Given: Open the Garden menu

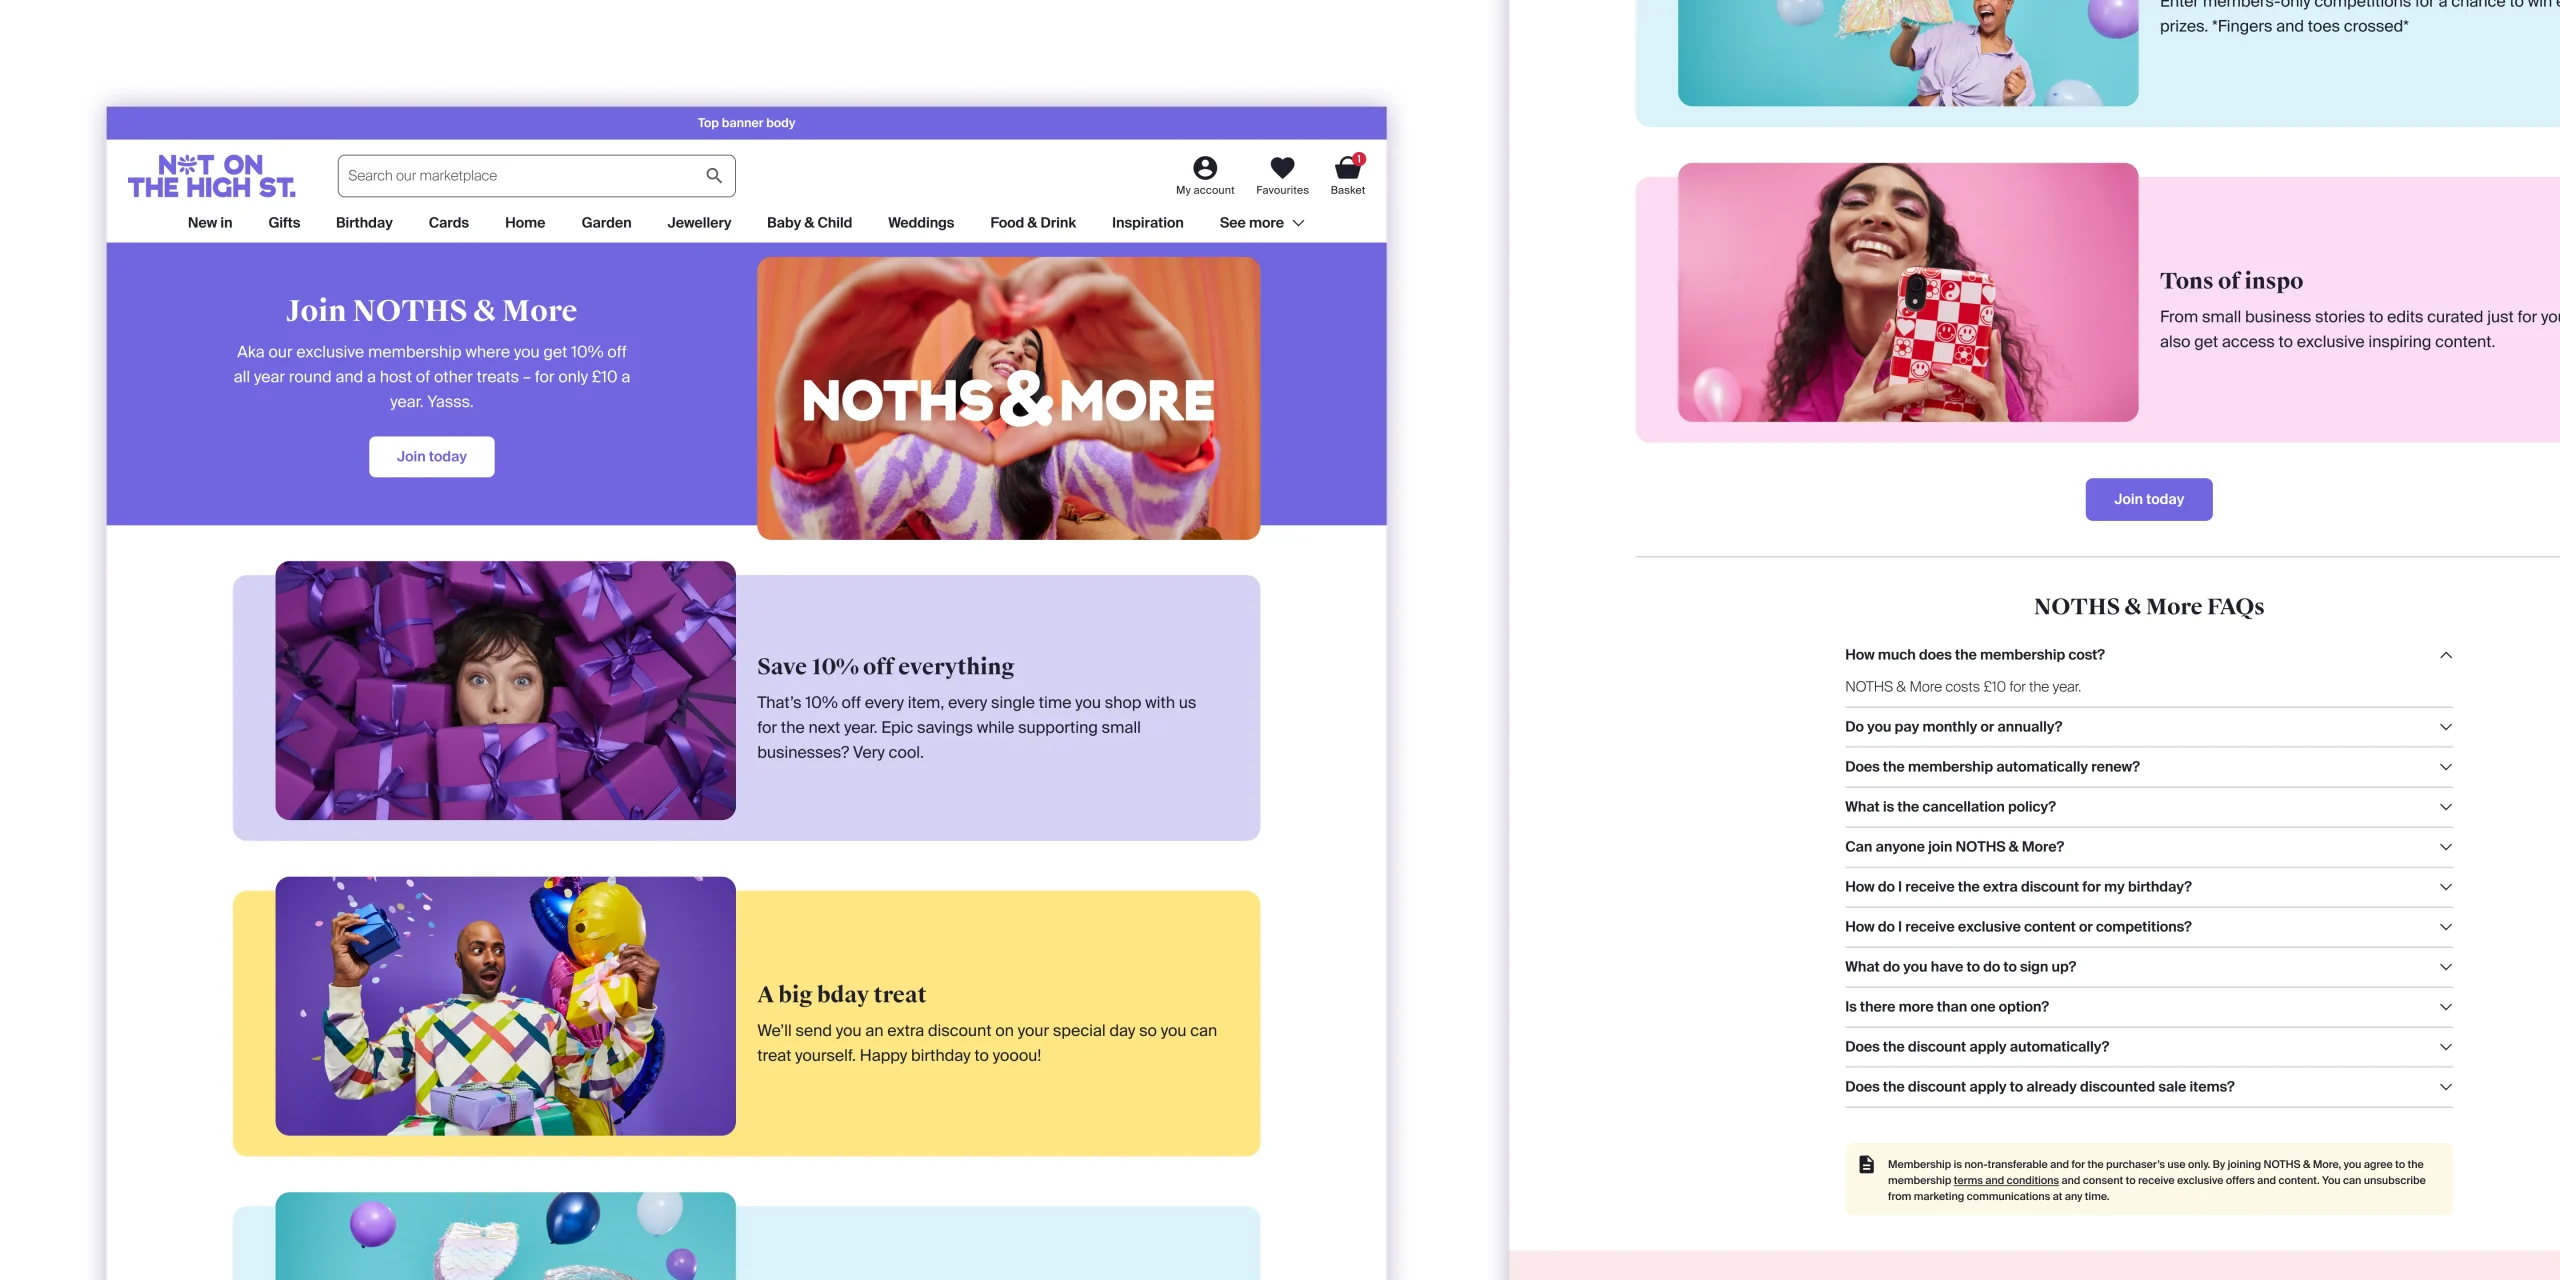Looking at the screenshot, I should (x=607, y=223).
